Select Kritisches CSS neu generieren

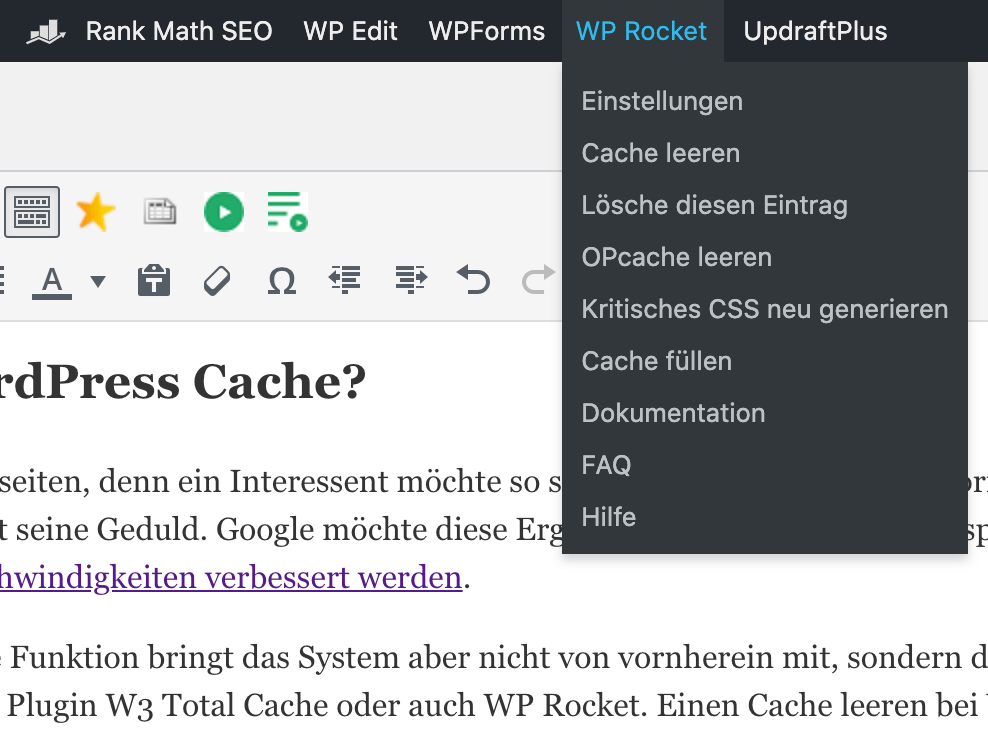pyautogui.click(x=764, y=309)
